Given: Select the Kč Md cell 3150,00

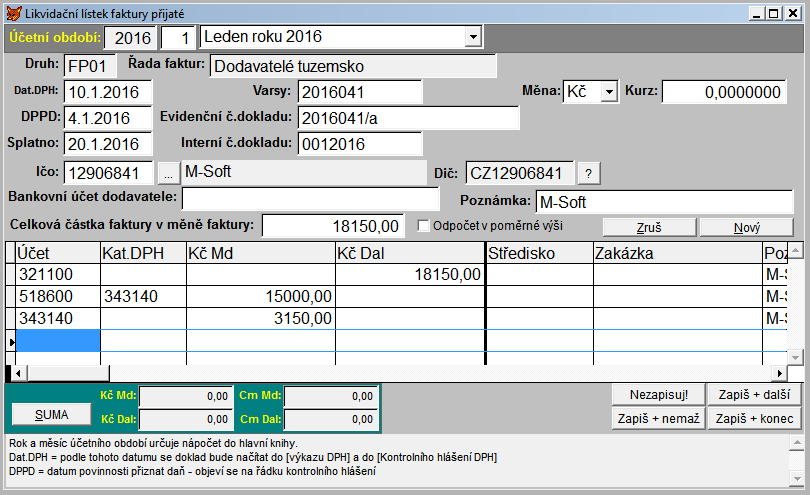Looking at the screenshot, I should coord(261,318).
